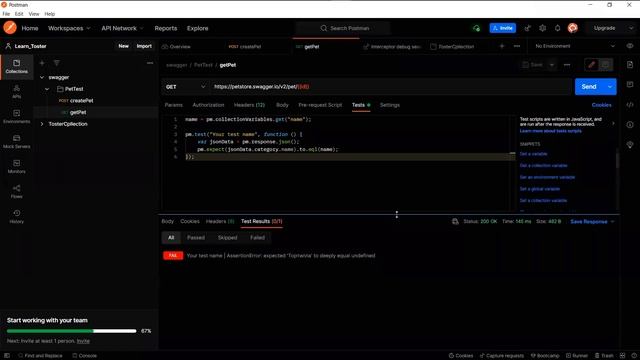Image resolution: width=640 pixels, height=360 pixels.
Task: Open the File menu
Action: click(x=6, y=14)
